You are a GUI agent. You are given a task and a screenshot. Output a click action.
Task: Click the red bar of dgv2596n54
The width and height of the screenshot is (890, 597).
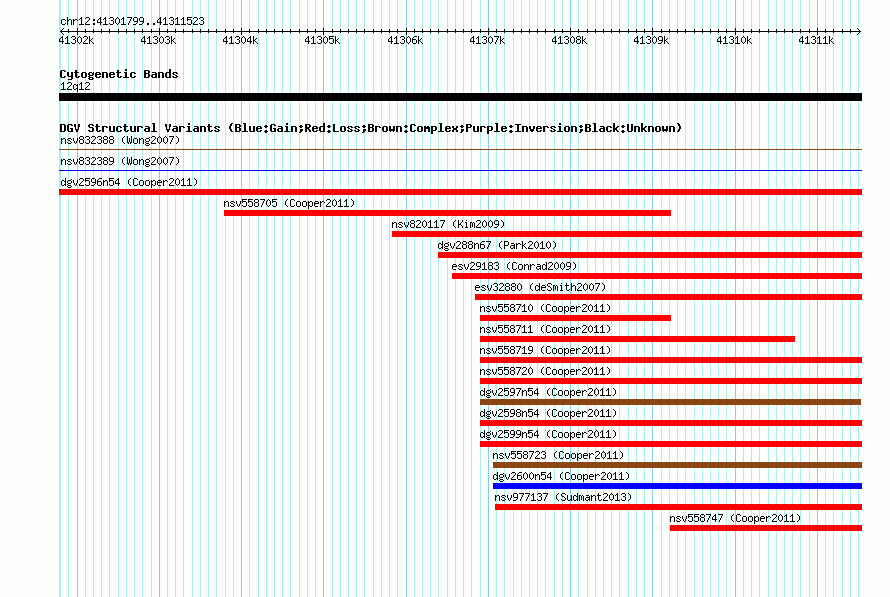[460, 192]
